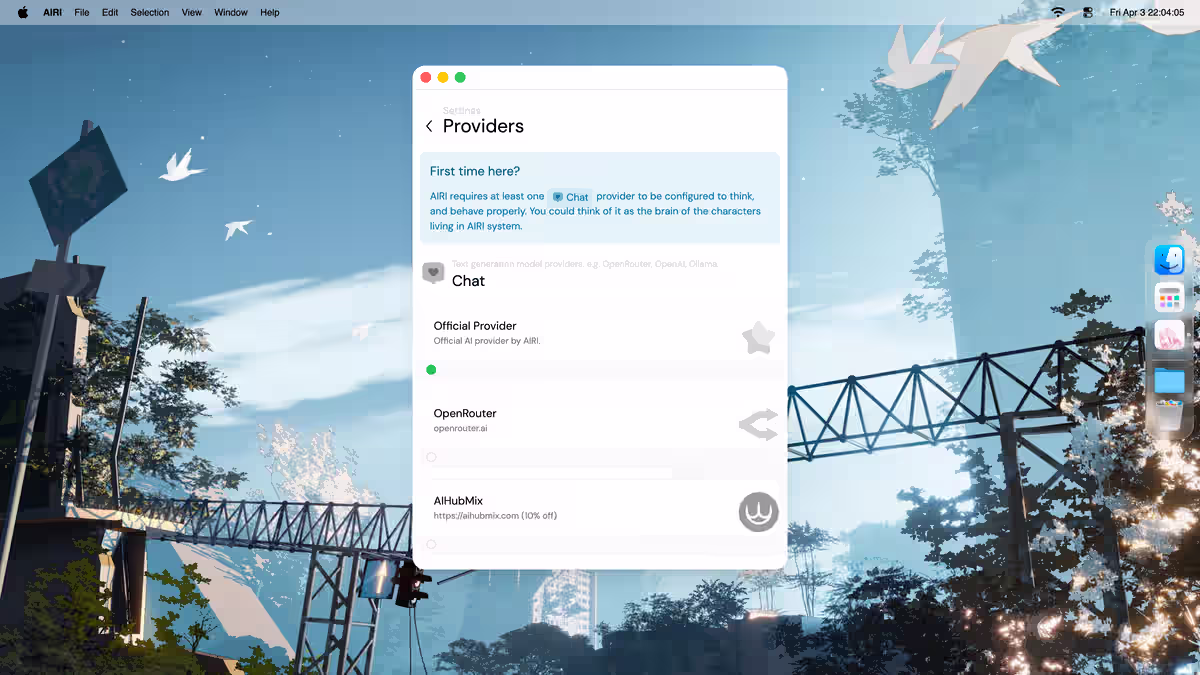Click the status circle under OpenRouter
Viewport: 1200px width, 675px height.
[x=431, y=457]
